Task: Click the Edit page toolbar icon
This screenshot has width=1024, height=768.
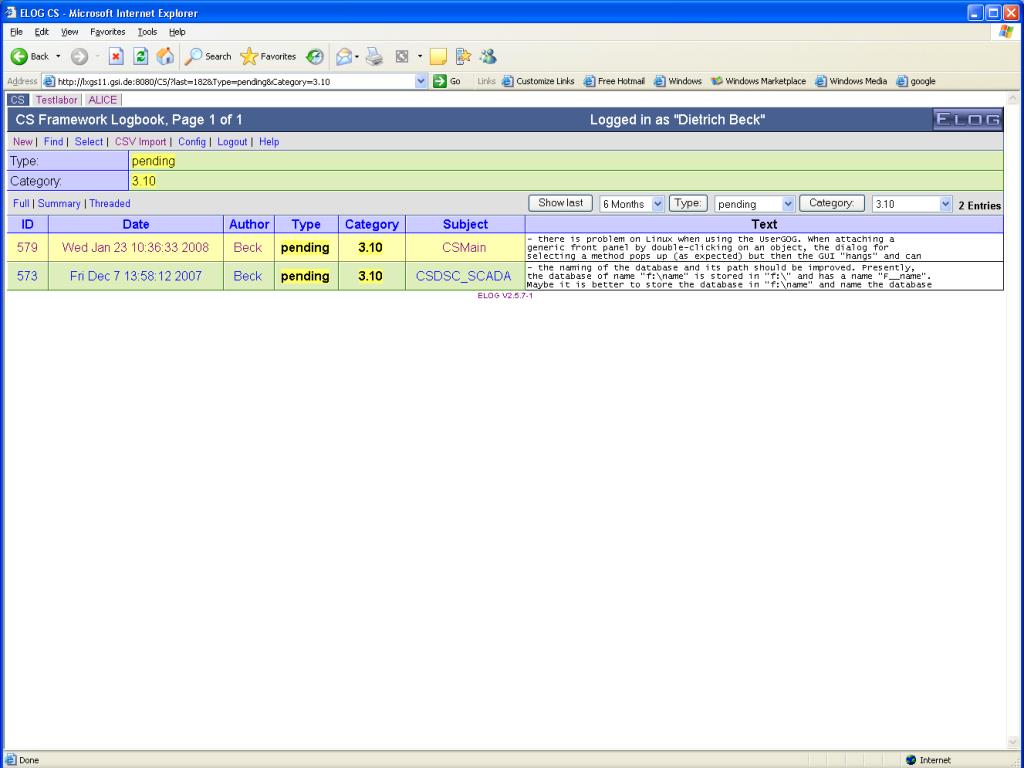Action: point(402,57)
